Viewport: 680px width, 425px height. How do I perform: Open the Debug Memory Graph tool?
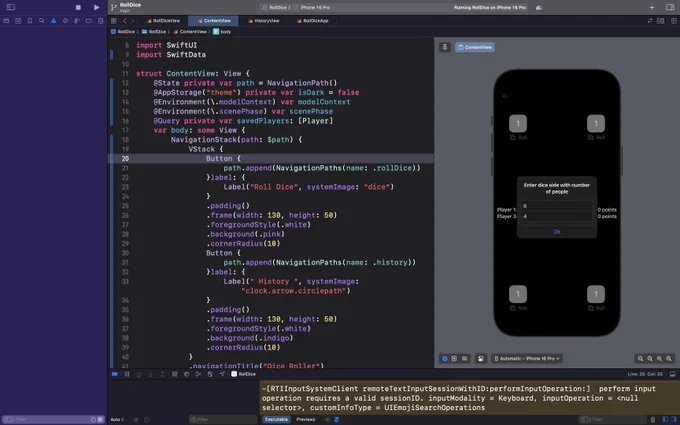point(198,374)
